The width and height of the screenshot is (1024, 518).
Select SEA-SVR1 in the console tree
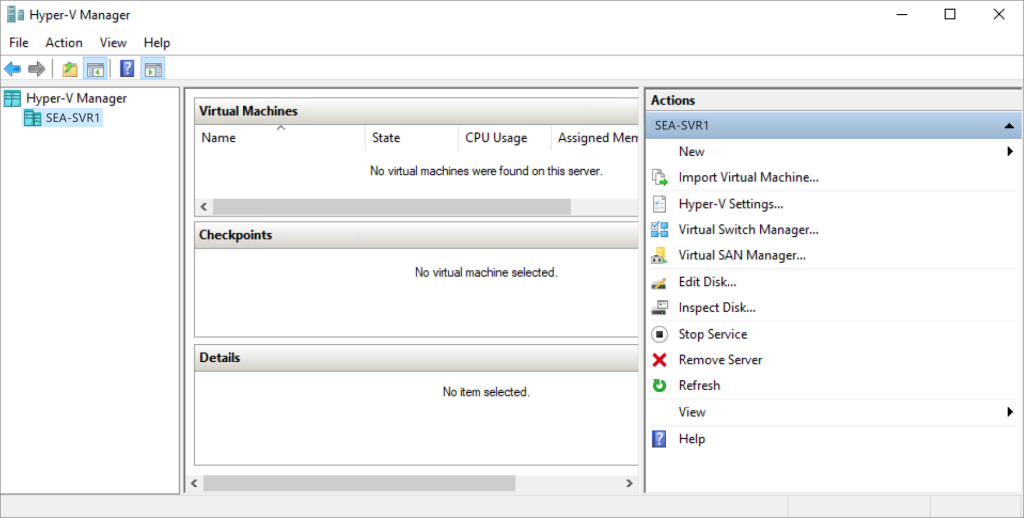tap(72, 118)
